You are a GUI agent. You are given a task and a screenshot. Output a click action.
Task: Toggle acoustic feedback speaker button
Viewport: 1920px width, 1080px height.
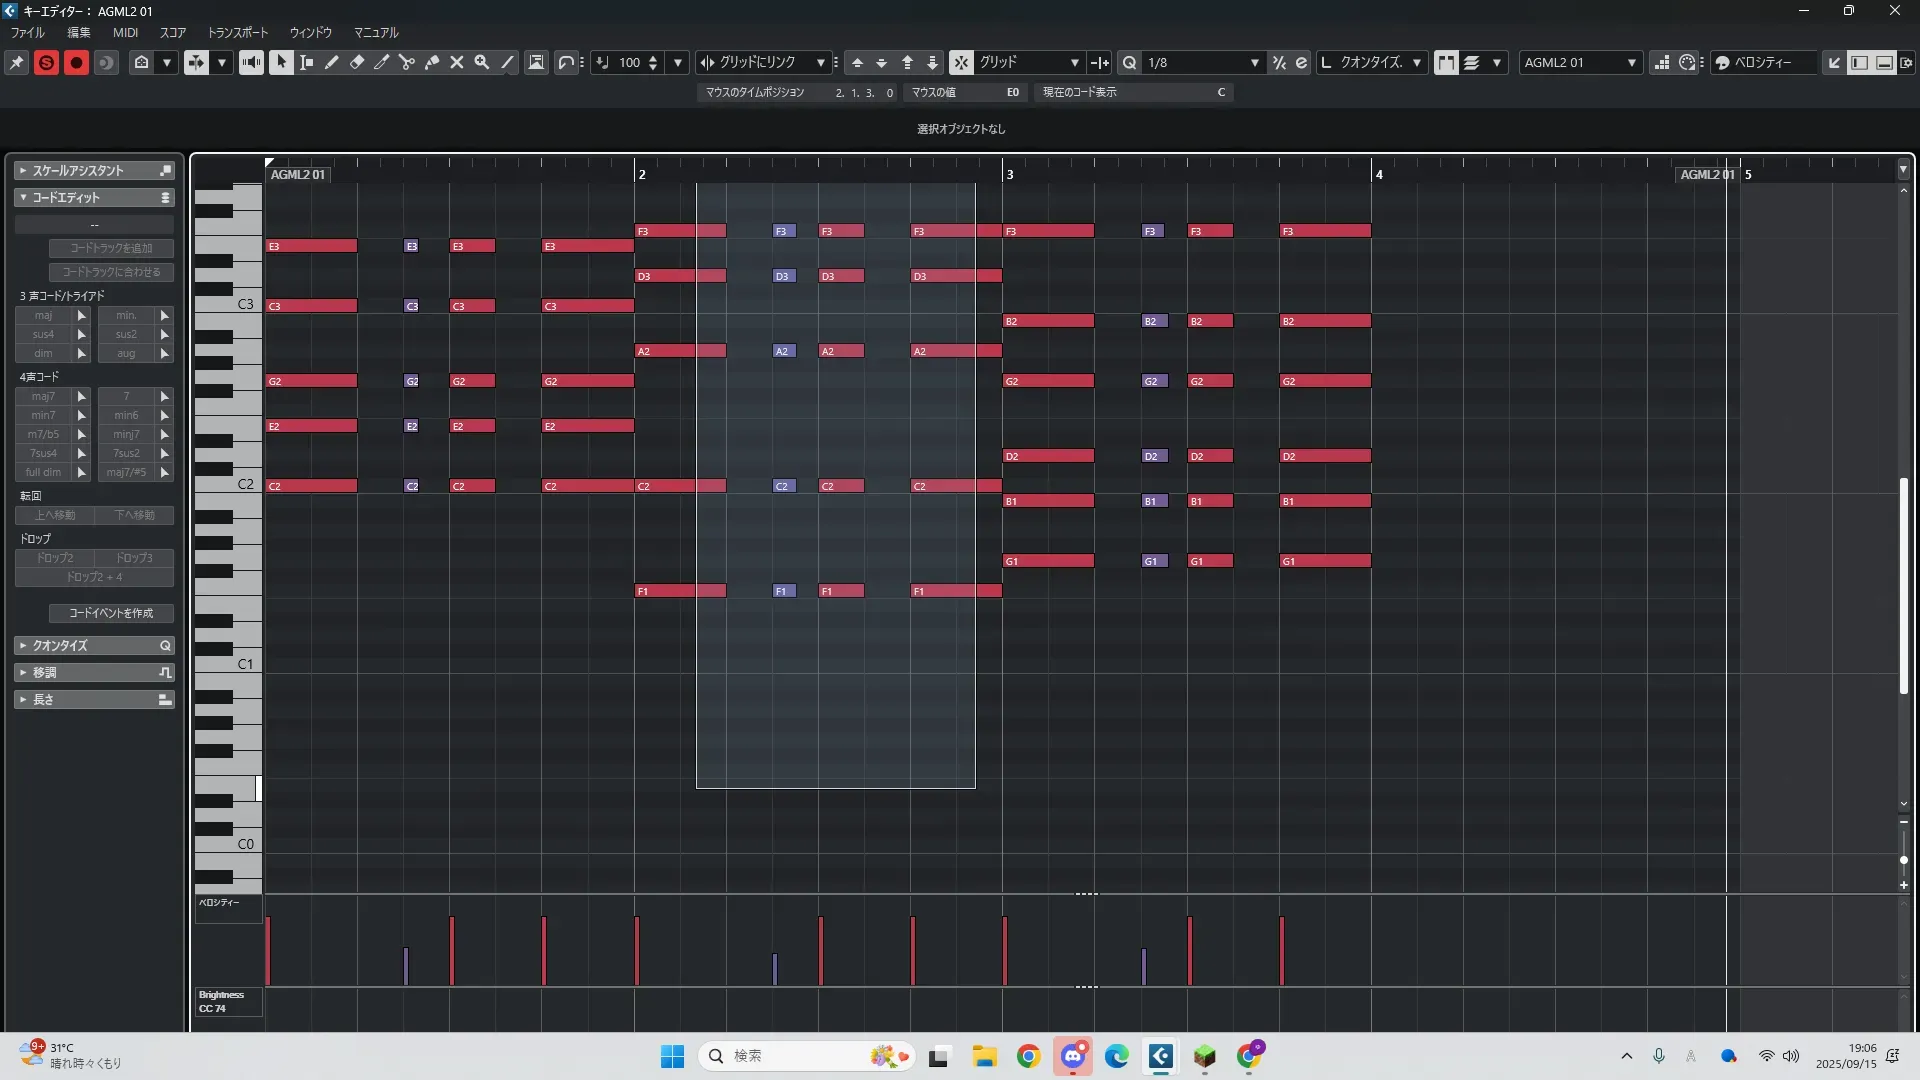(x=251, y=62)
